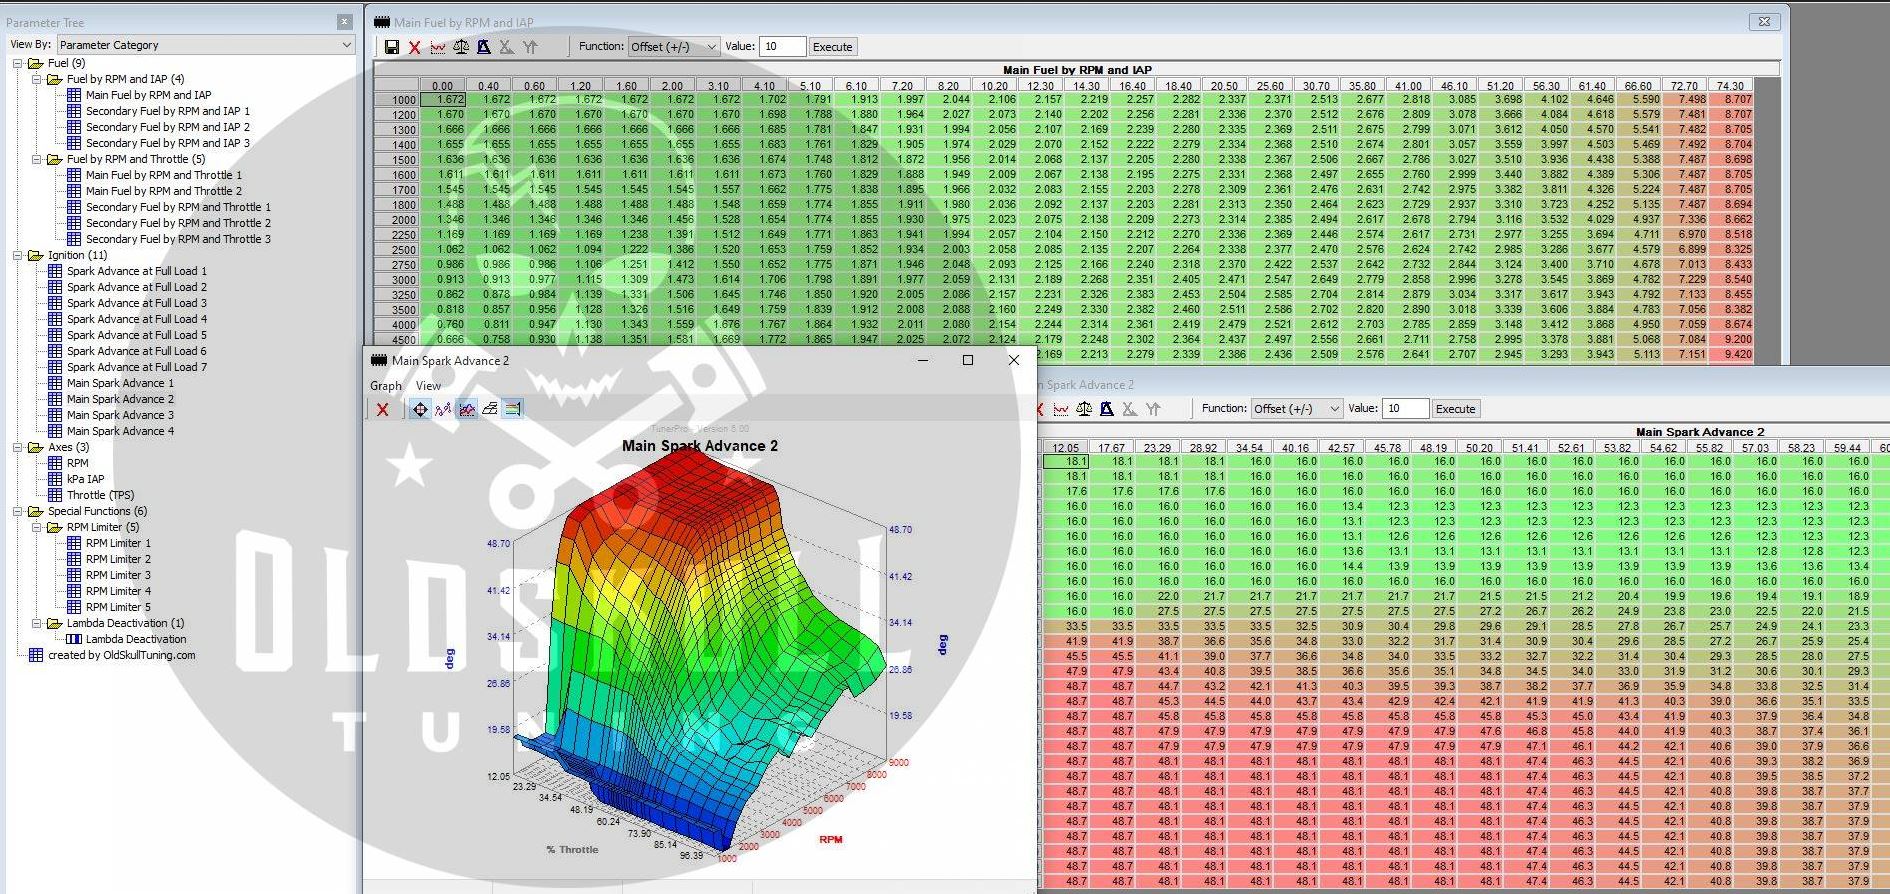
Task: Click the blue A icon in Main Fuel toolbar
Action: pos(484,47)
